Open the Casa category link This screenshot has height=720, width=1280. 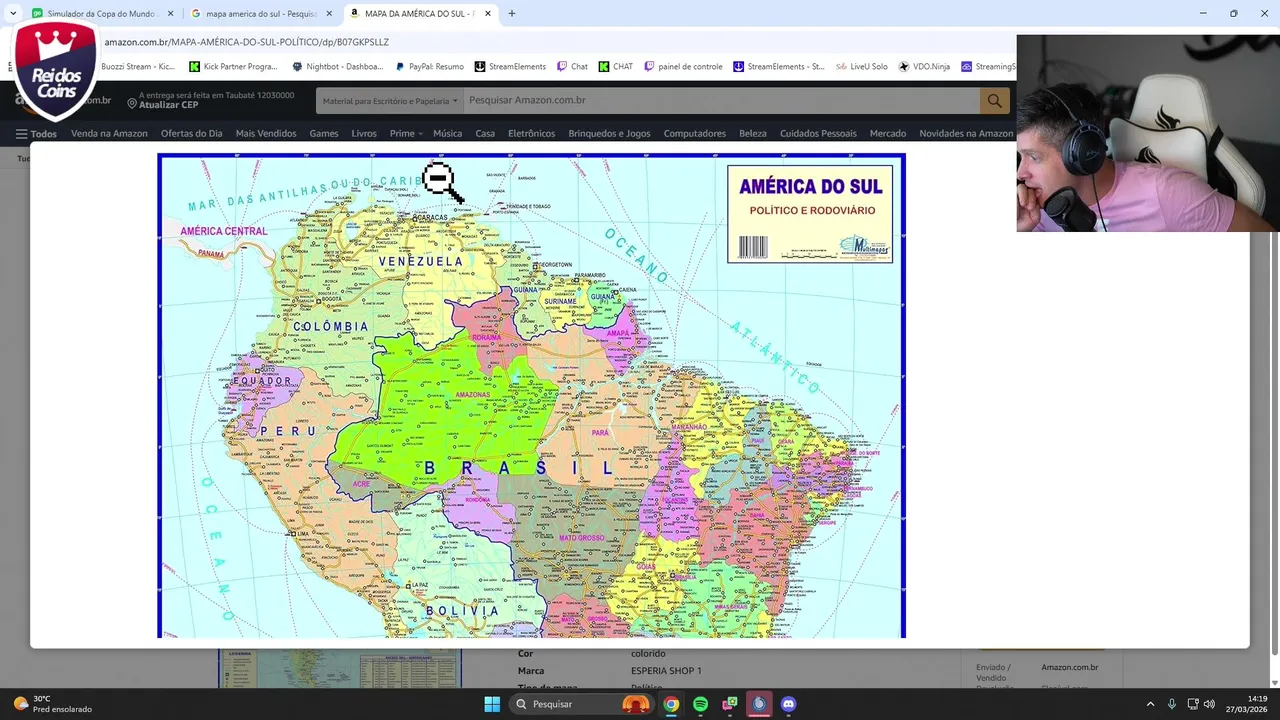coord(485,134)
